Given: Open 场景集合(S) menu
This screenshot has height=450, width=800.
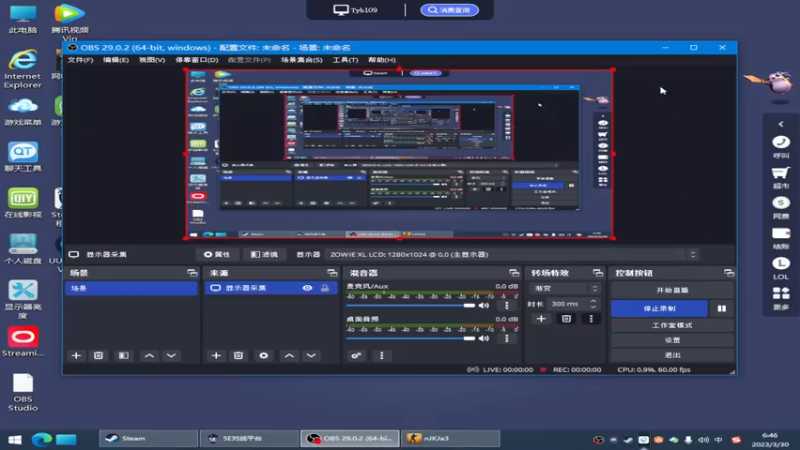Looking at the screenshot, I should 302,60.
